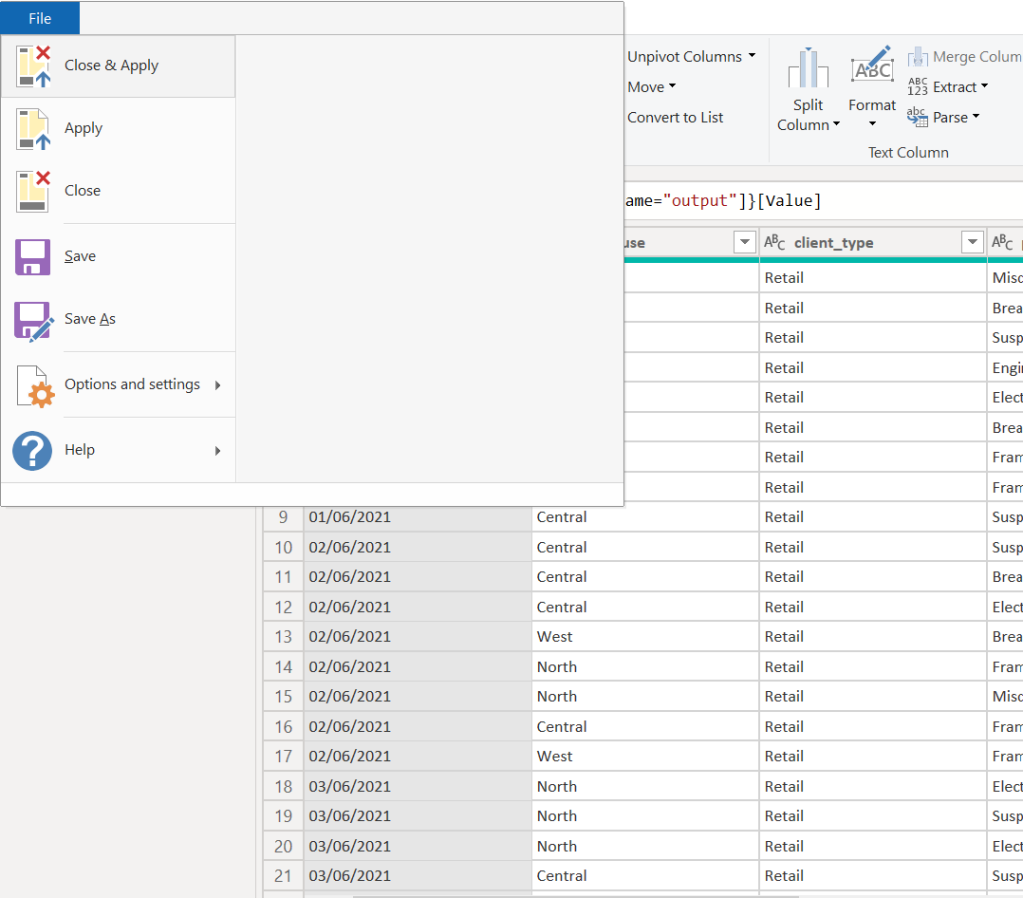The image size is (1023, 898).
Task: Click the Options and settings gear icon
Action: 36,386
